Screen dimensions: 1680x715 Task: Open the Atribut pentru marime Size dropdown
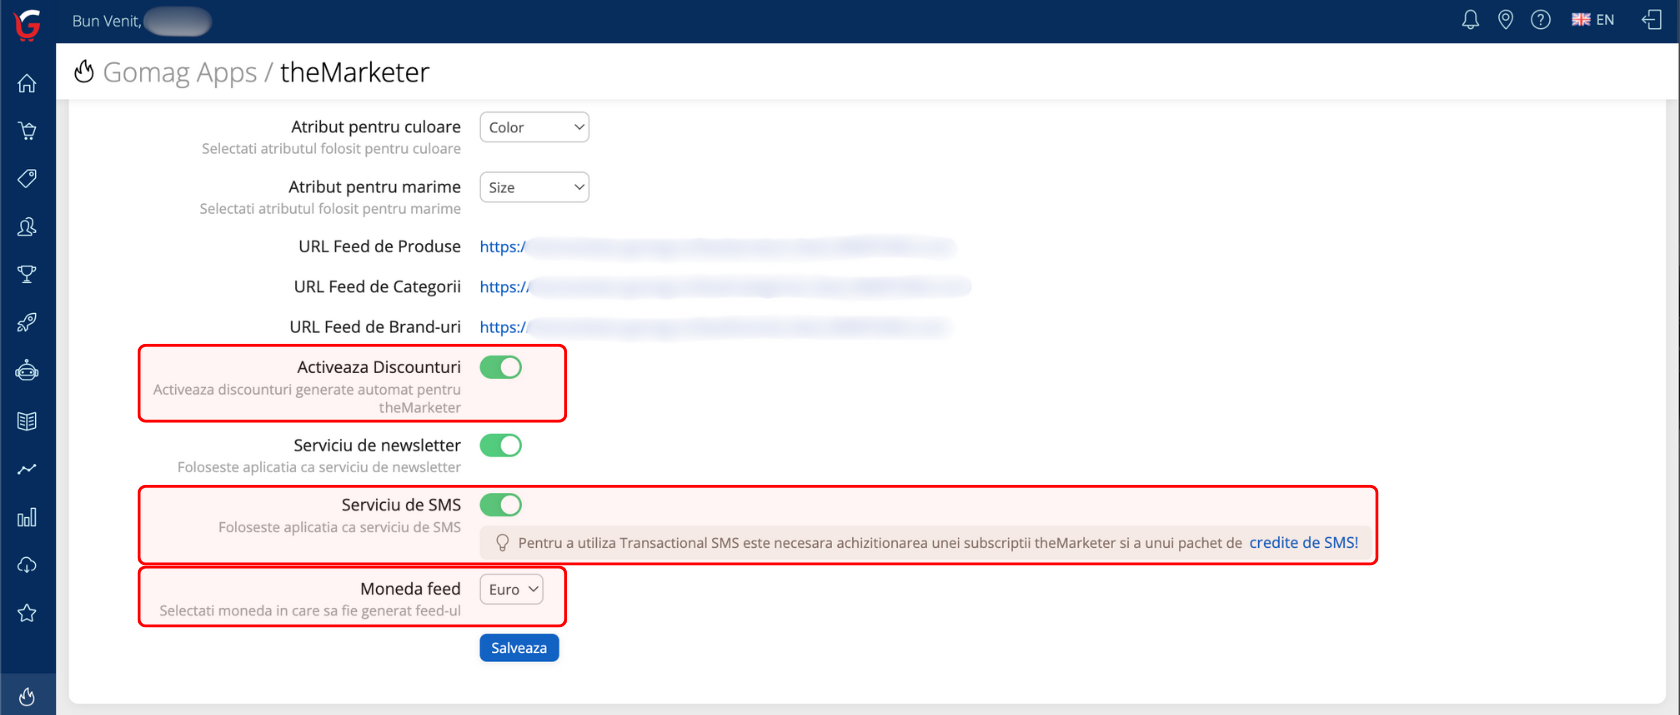tap(534, 187)
